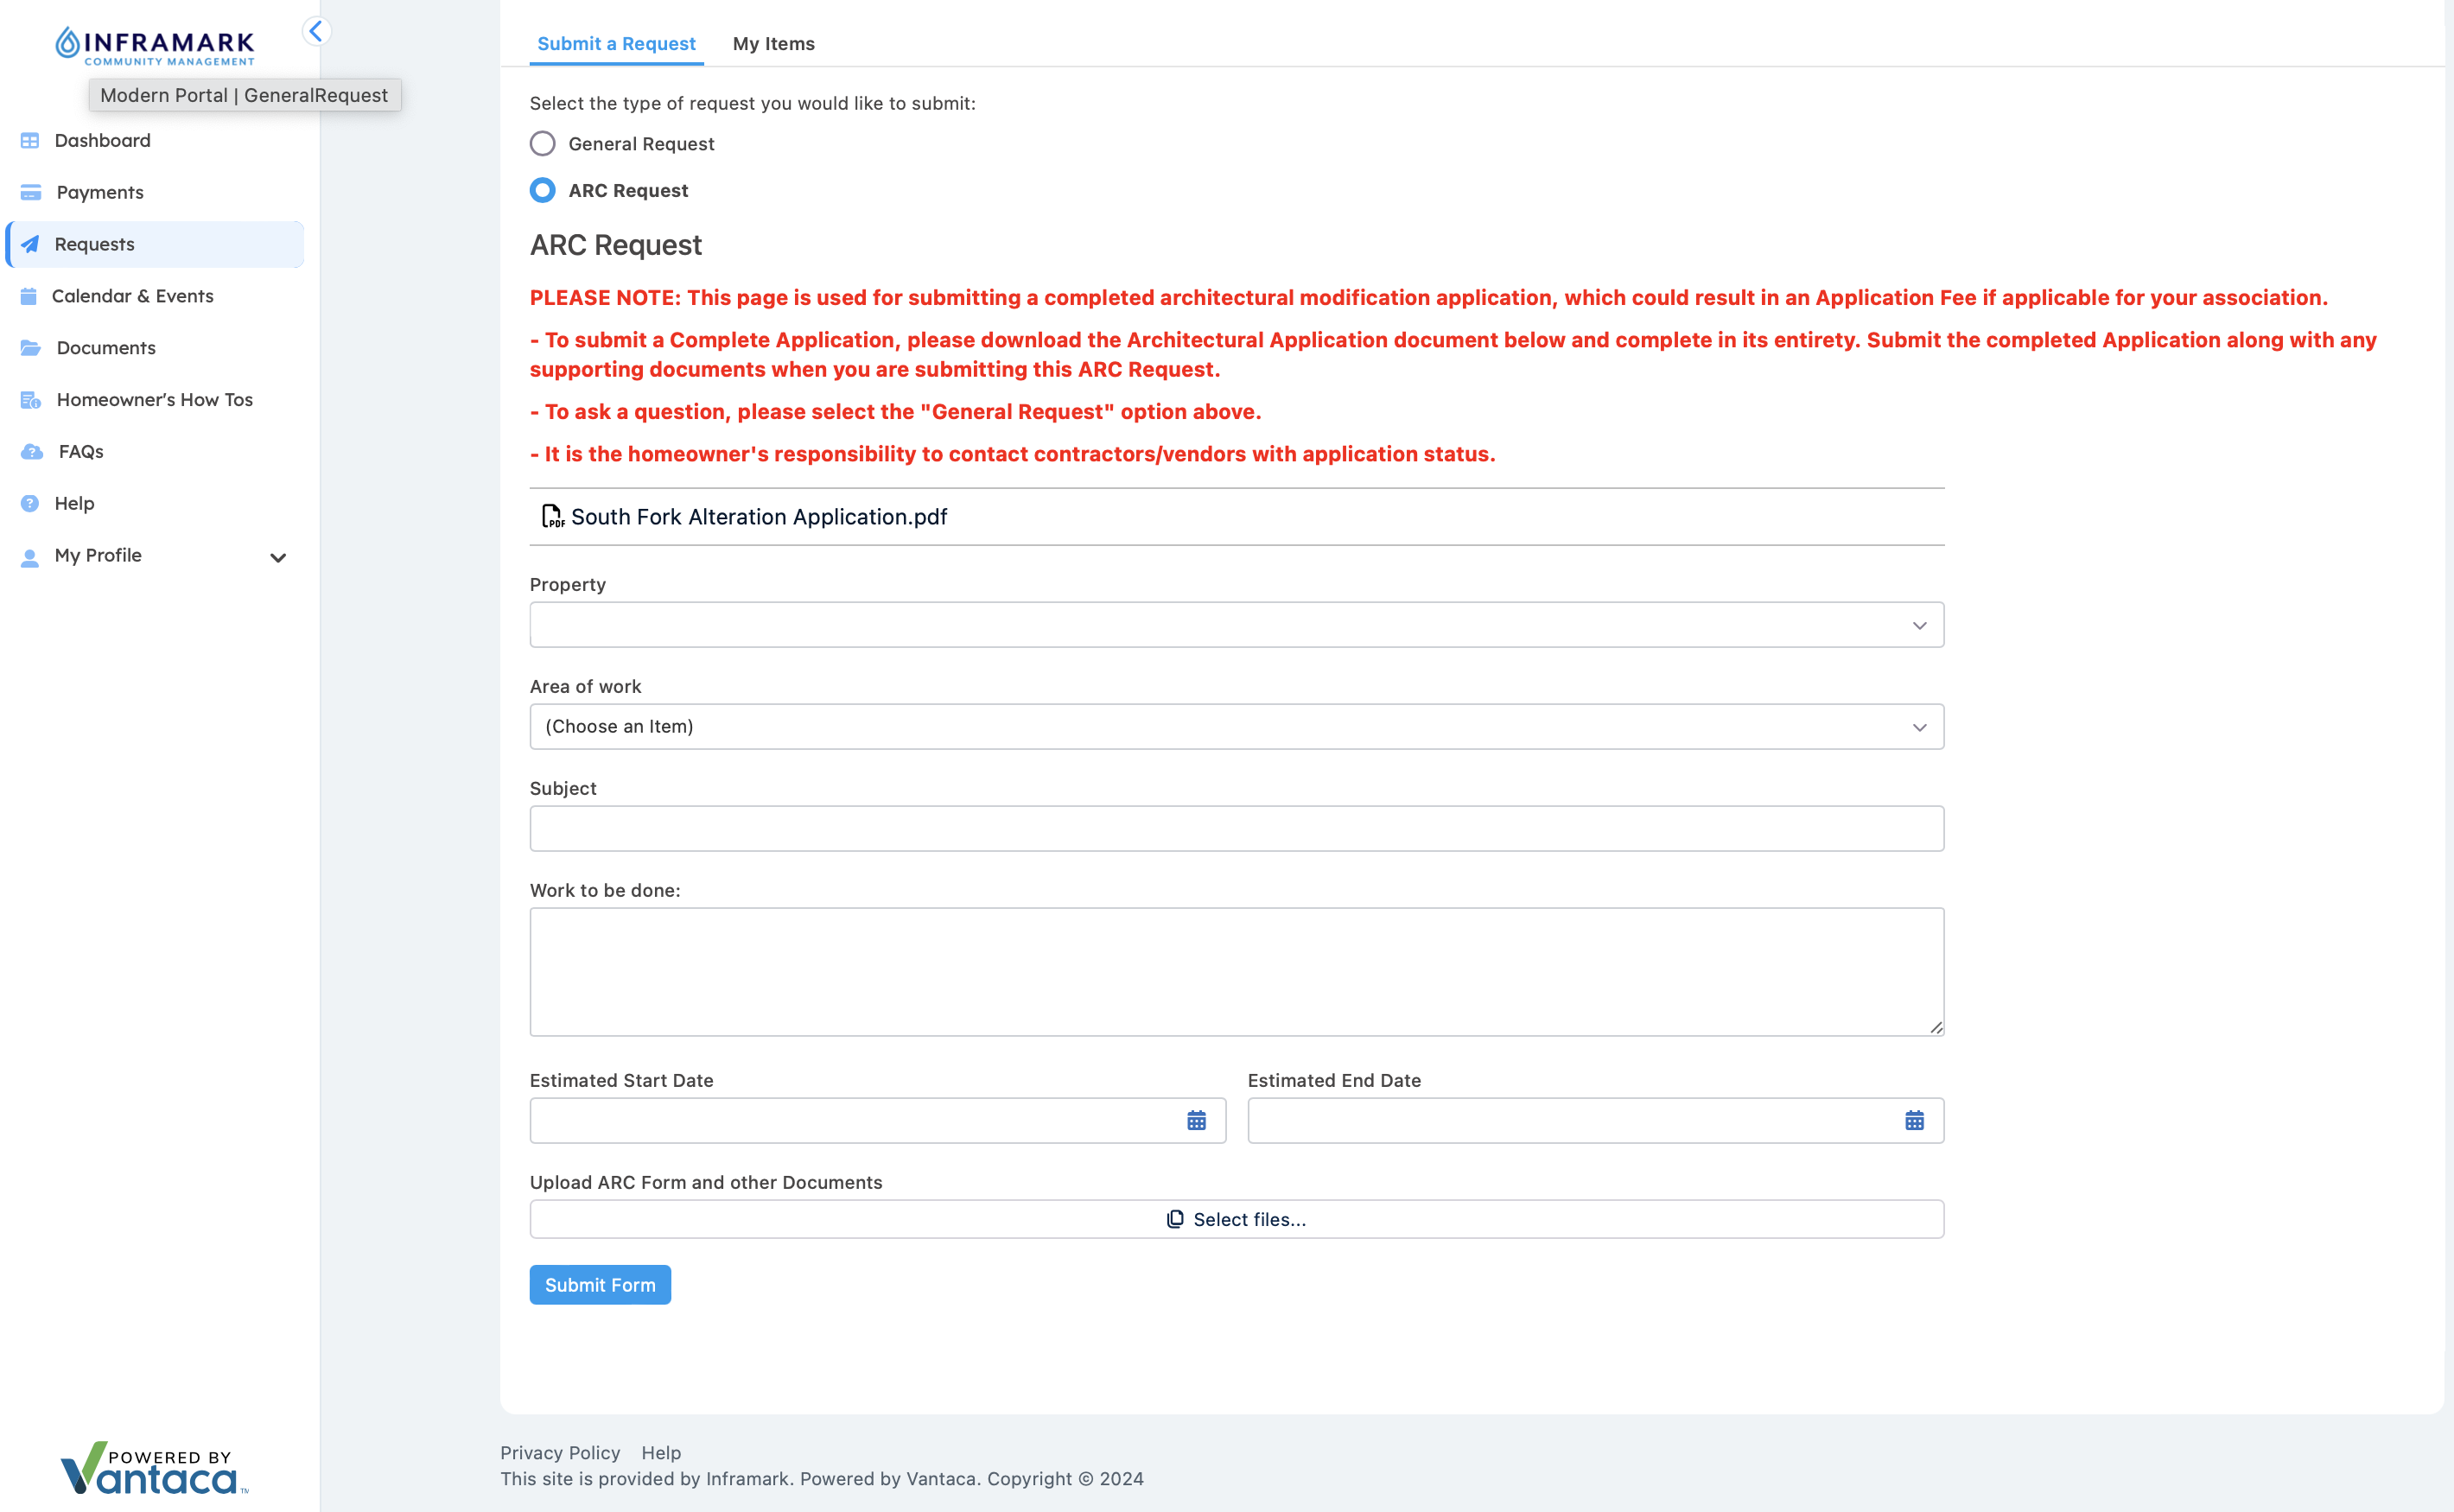
Task: Switch to the Submit a Request tab
Action: [616, 44]
